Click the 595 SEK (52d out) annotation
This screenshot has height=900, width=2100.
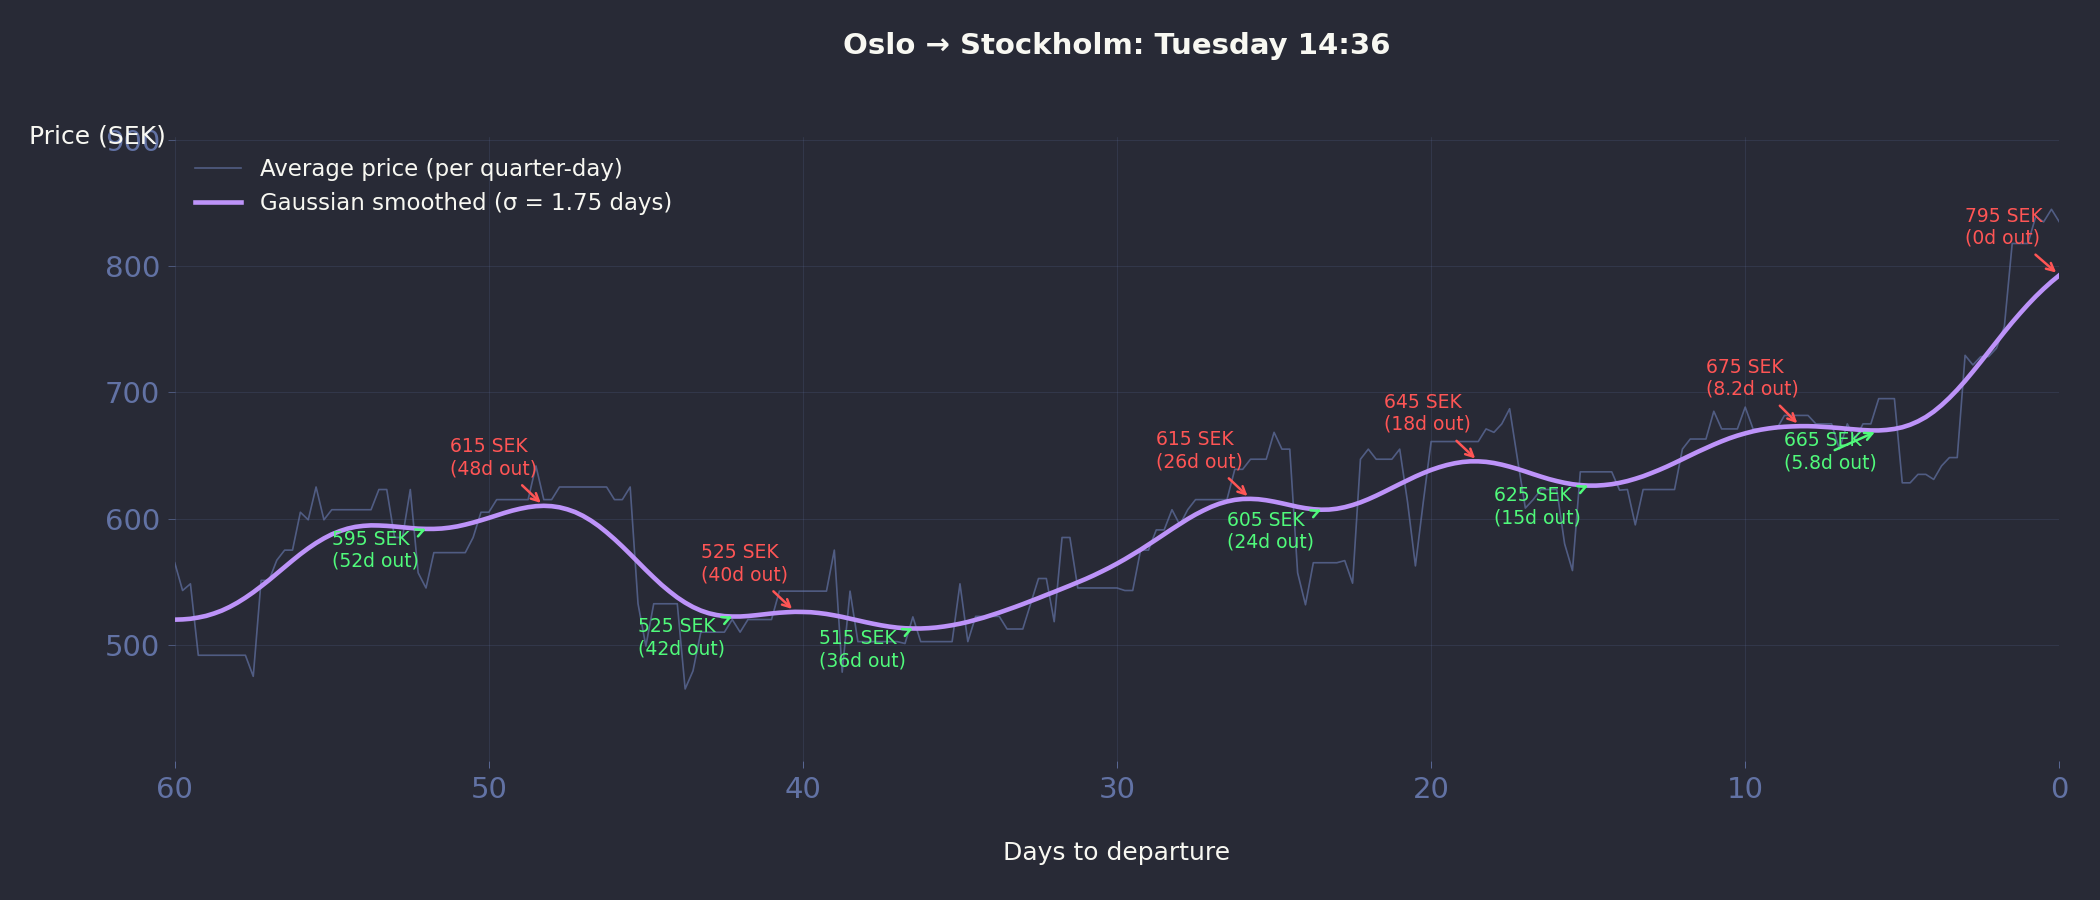(x=375, y=549)
